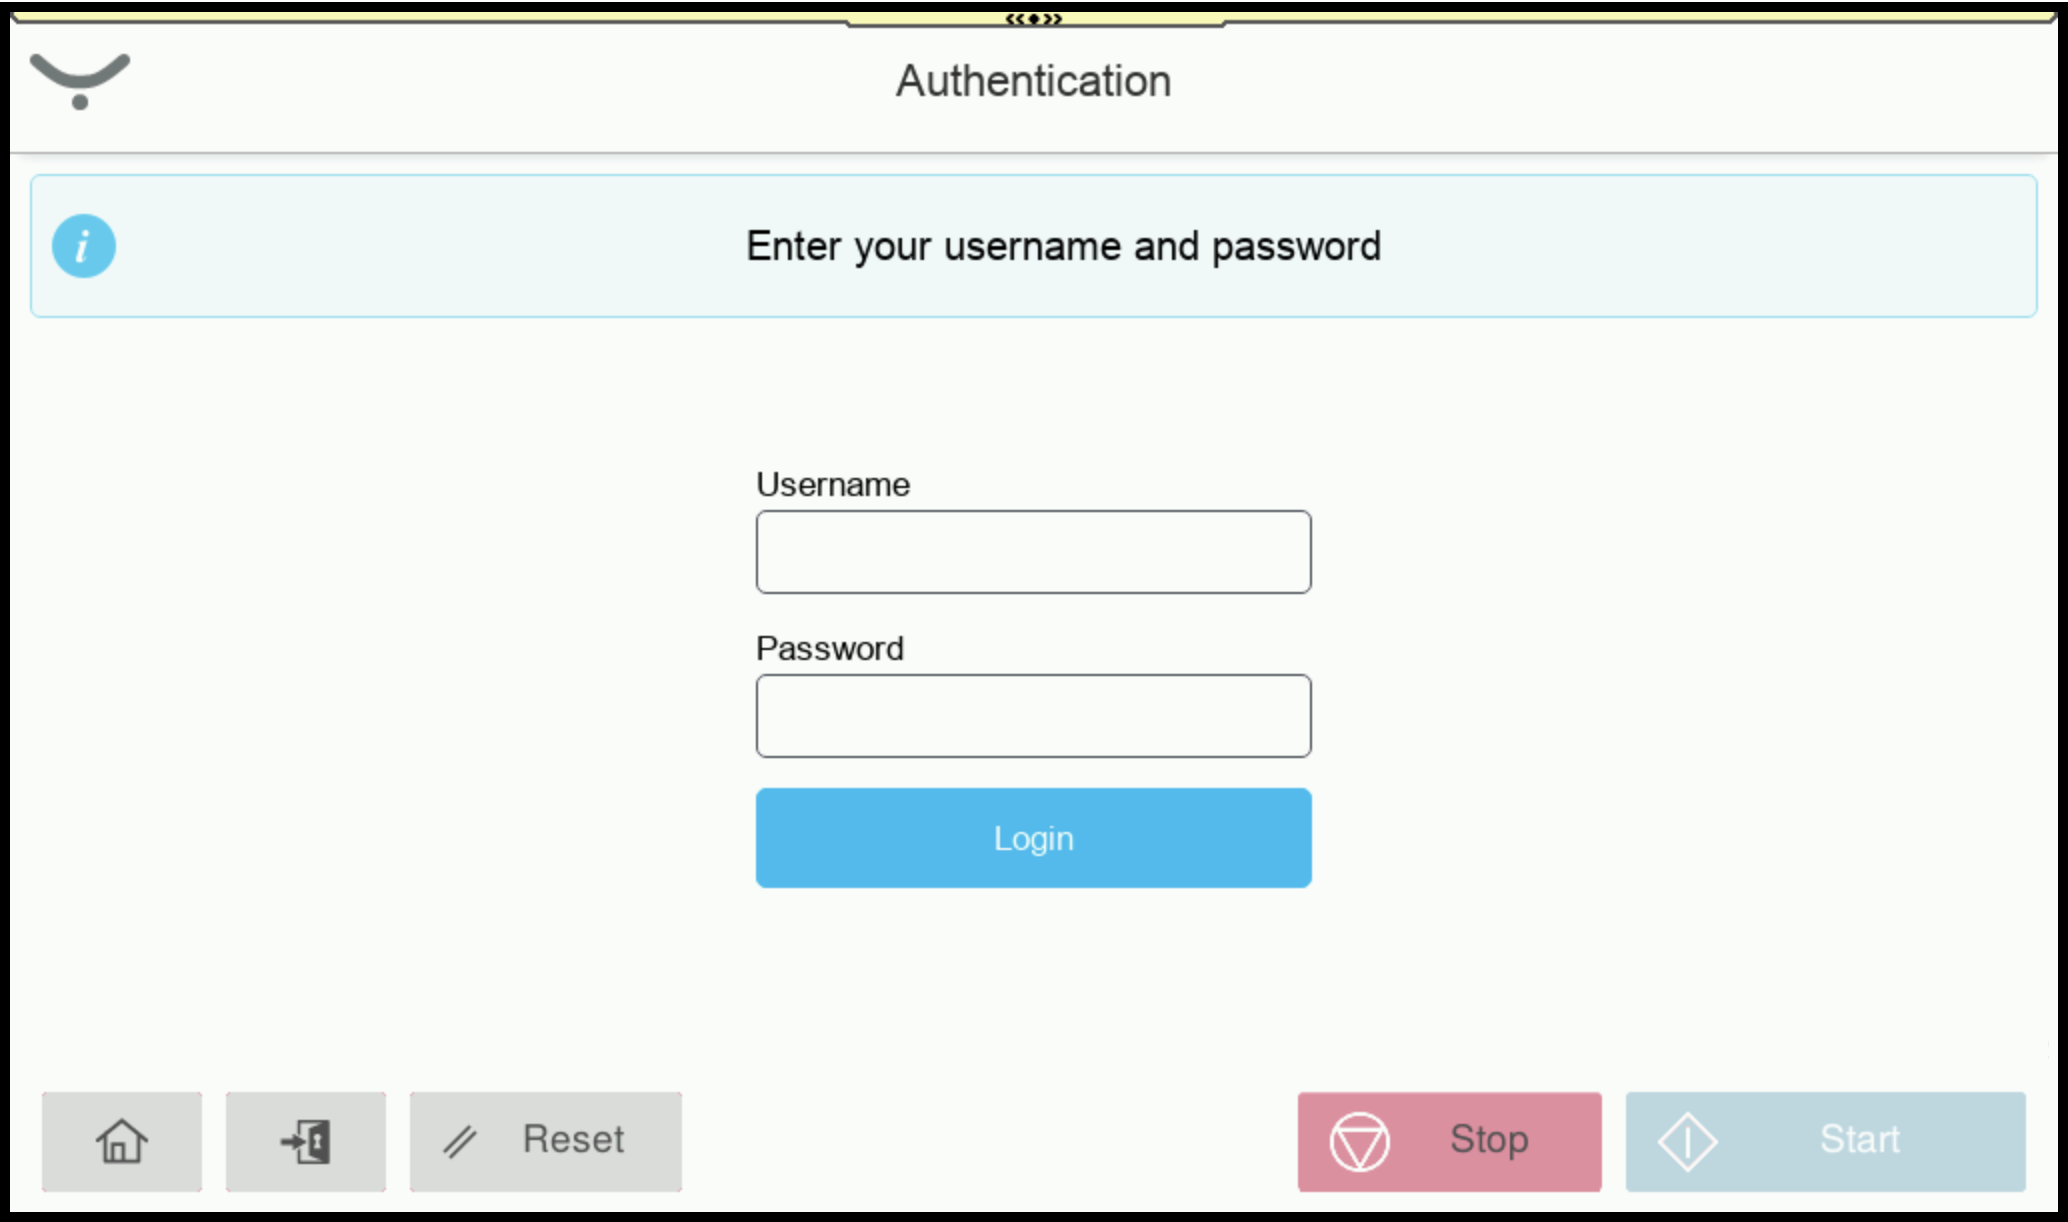Screen dimensions: 2068x1222
Task: Click the left double chevrons in the top handle
Action: tap(1016, 19)
